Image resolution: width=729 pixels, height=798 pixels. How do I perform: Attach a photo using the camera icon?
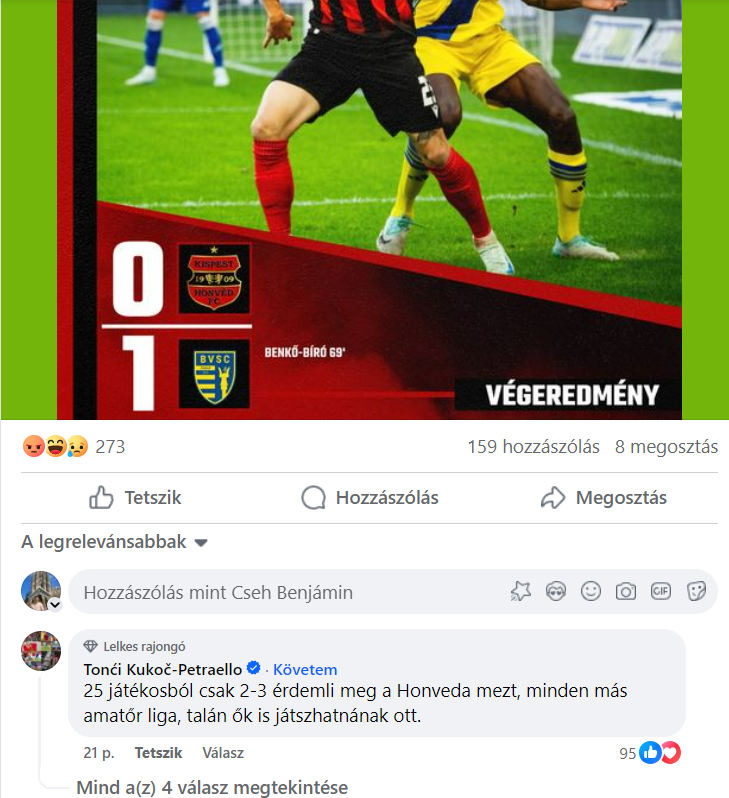626,591
